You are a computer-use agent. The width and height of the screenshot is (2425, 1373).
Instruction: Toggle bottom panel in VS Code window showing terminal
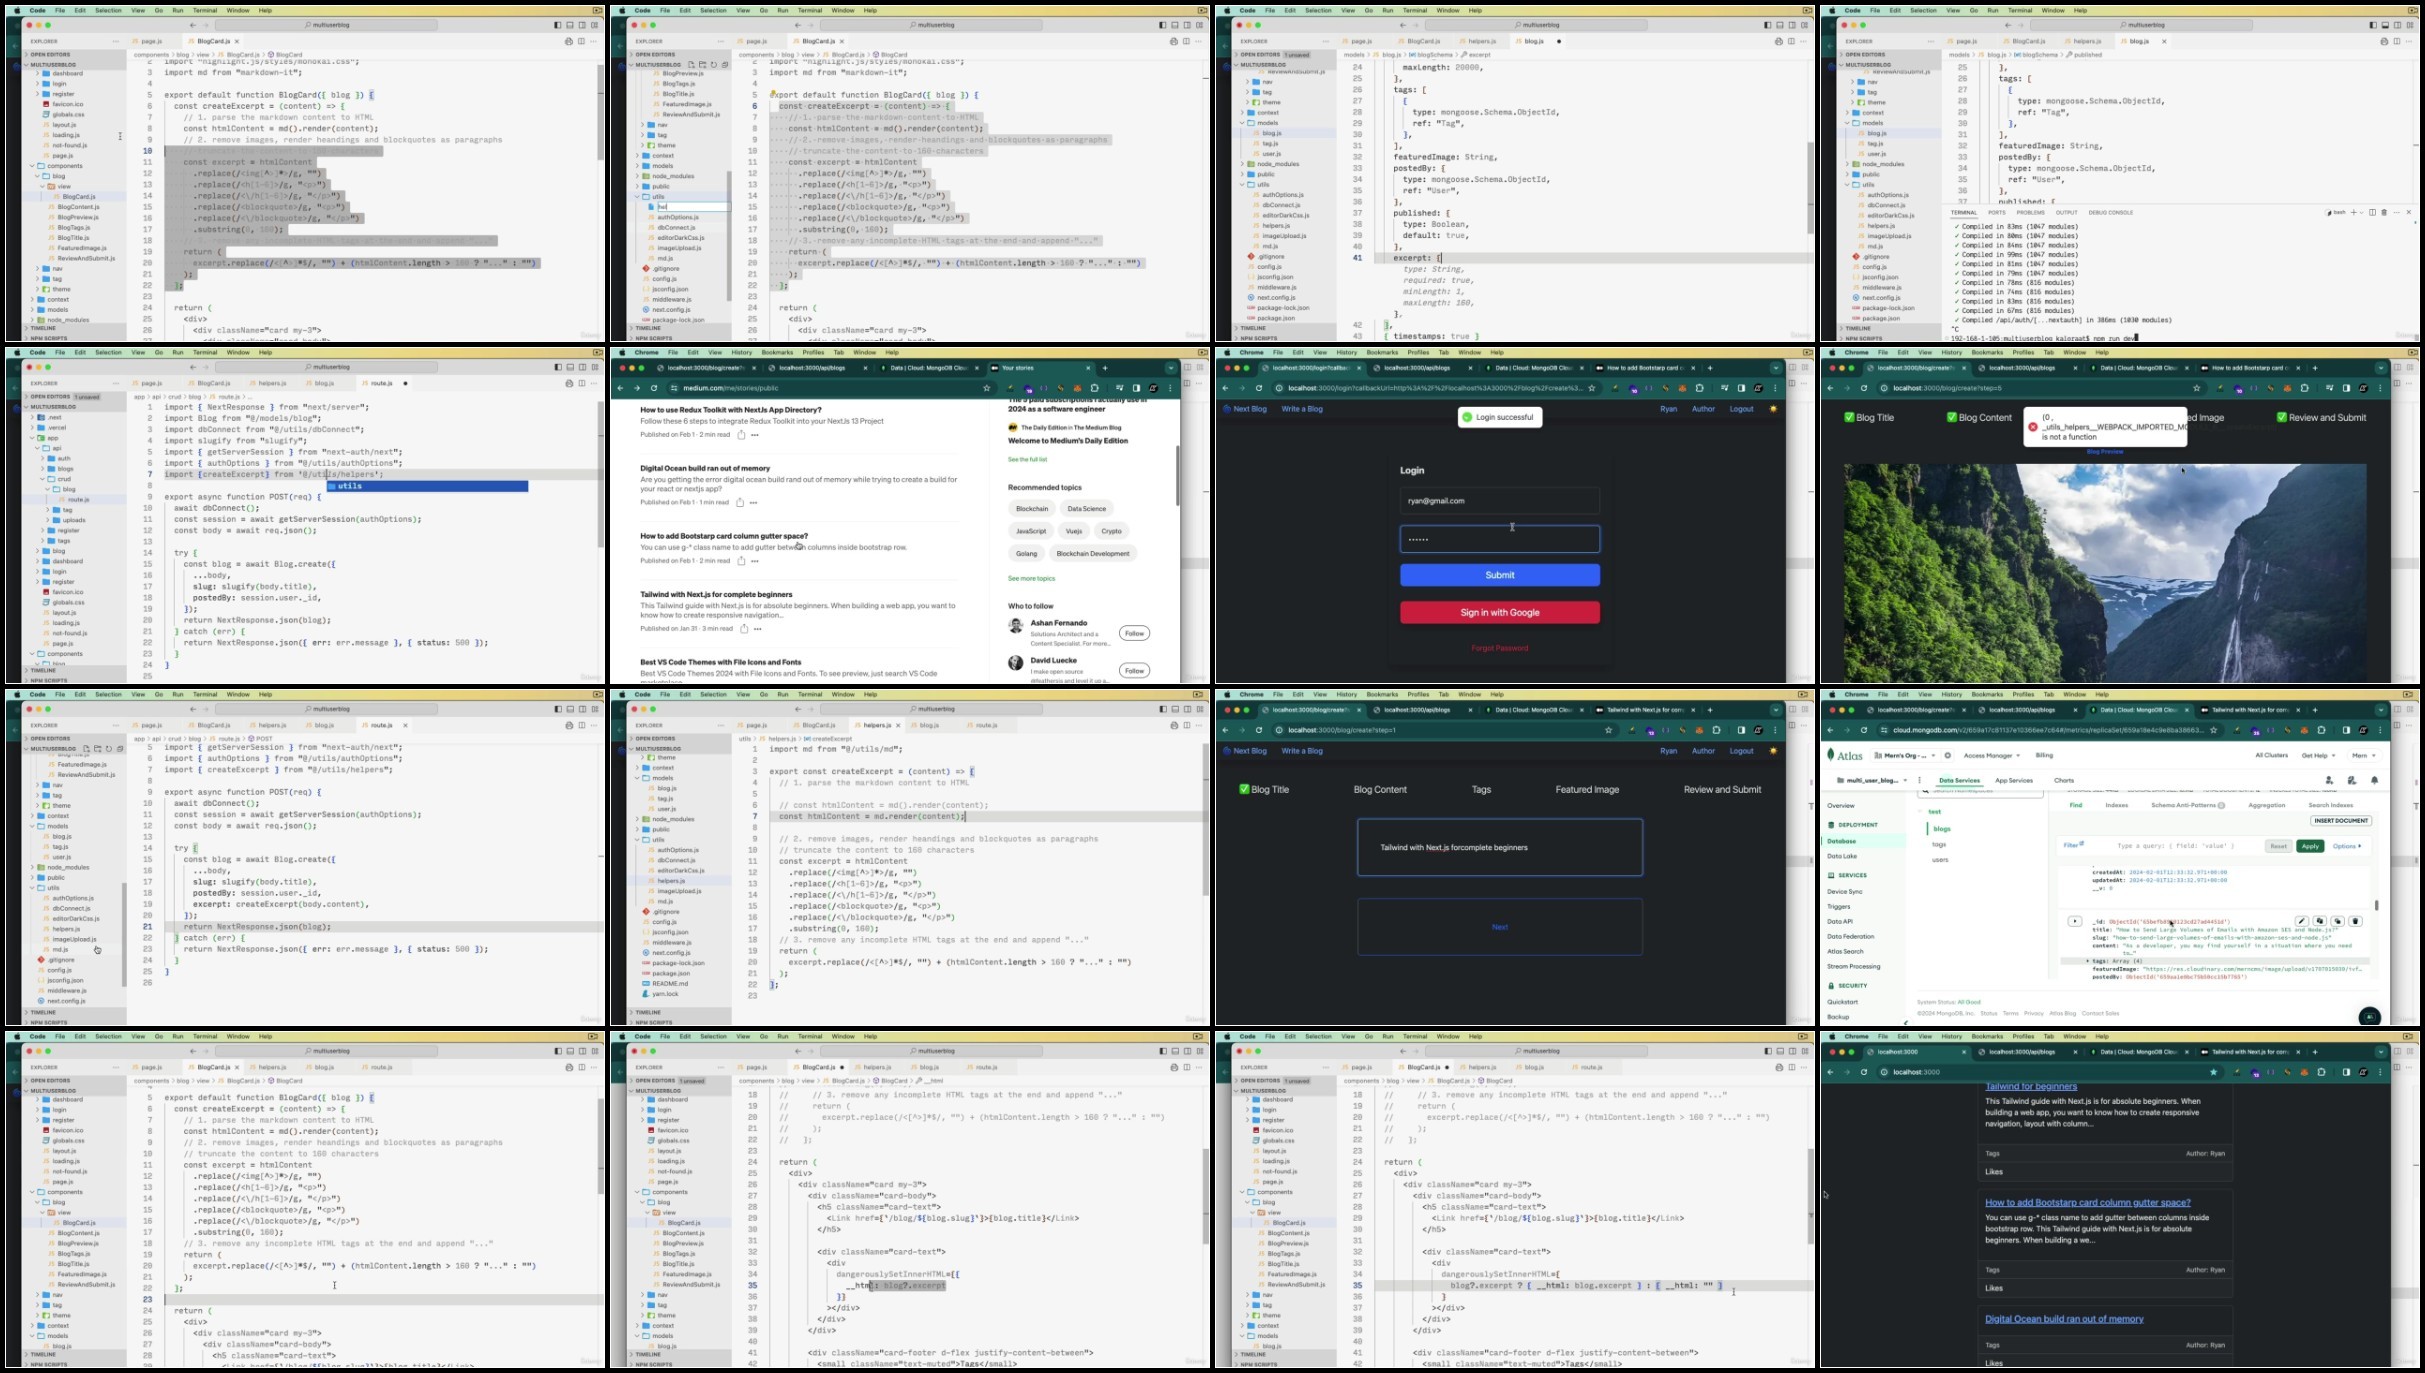(2385, 25)
